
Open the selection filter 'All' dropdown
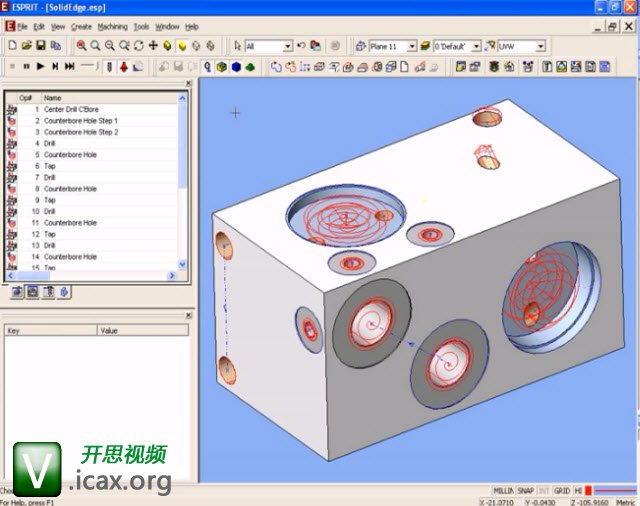tap(288, 47)
